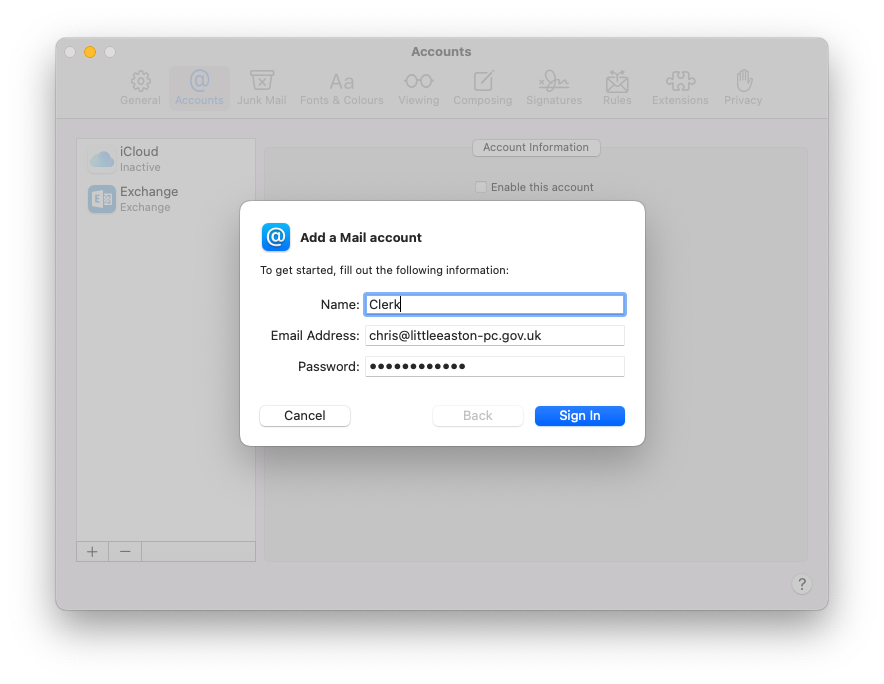Click the iCloud Inactive status text
The image size is (884, 684).
pyautogui.click(x=140, y=167)
